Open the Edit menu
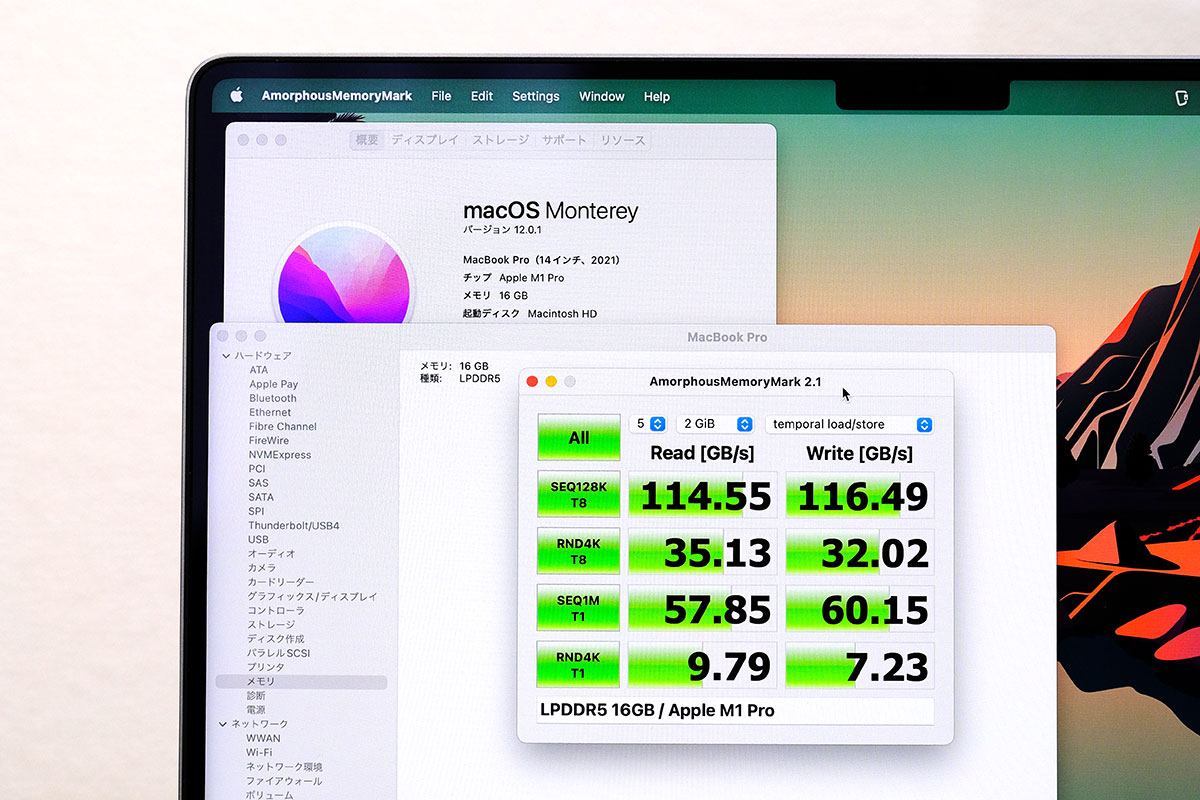The width and height of the screenshot is (1200, 800). [482, 96]
